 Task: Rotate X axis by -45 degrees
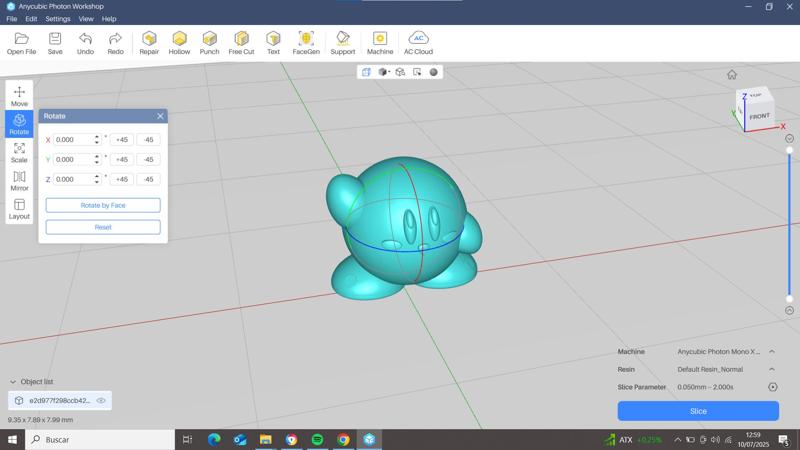pos(148,139)
